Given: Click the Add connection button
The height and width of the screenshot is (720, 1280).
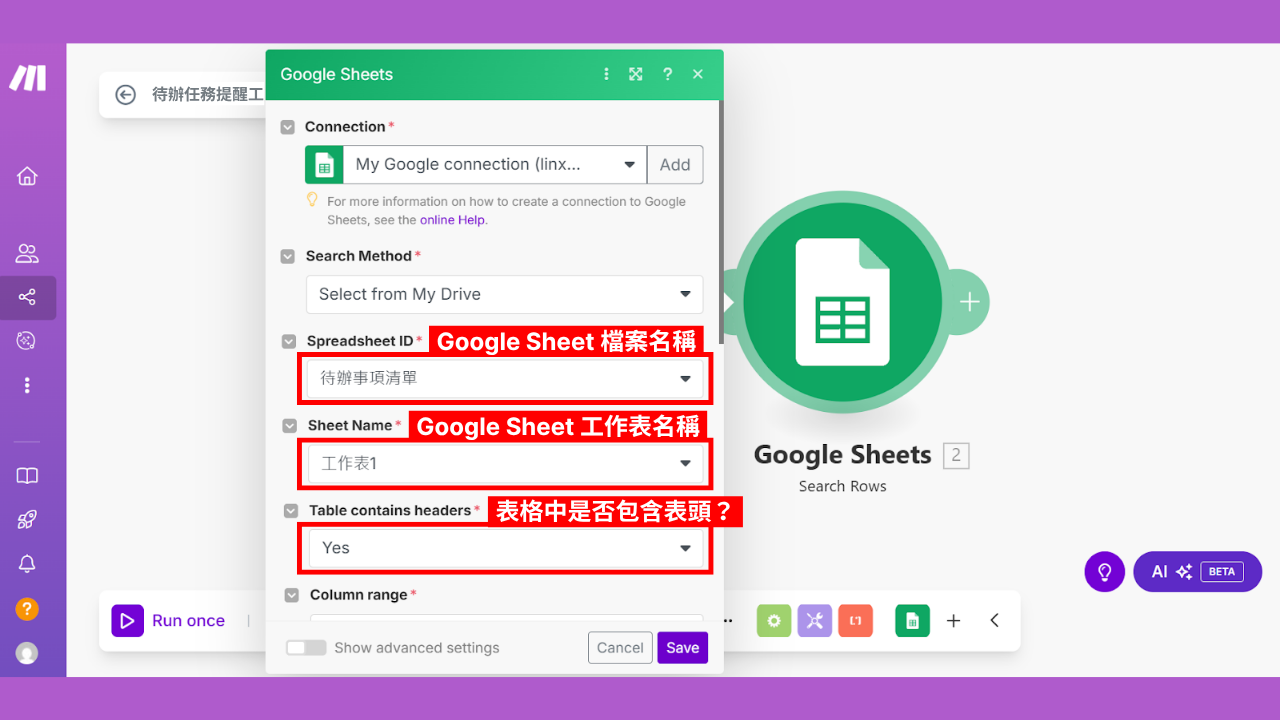Looking at the screenshot, I should point(675,165).
